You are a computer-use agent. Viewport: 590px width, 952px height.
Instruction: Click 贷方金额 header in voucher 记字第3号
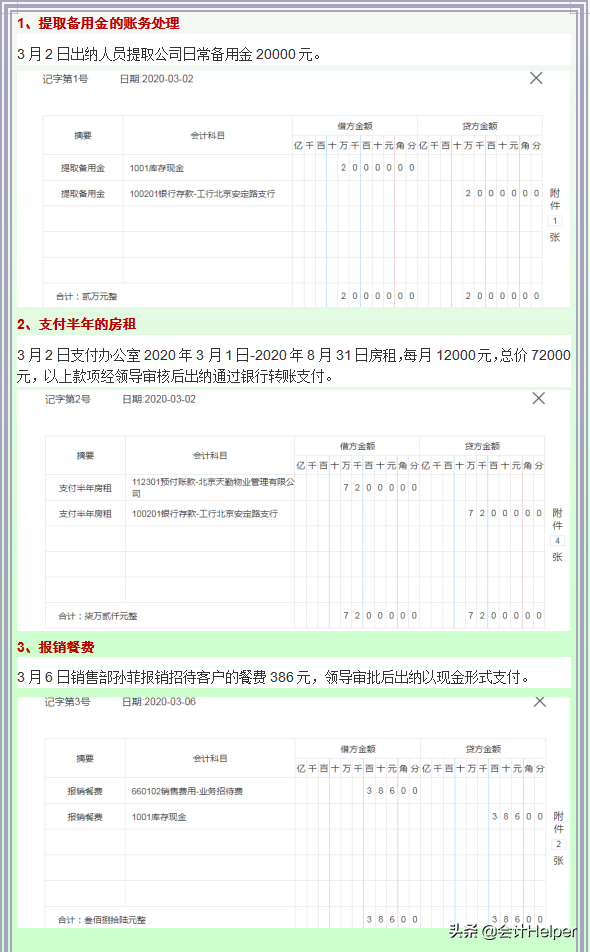point(483,749)
